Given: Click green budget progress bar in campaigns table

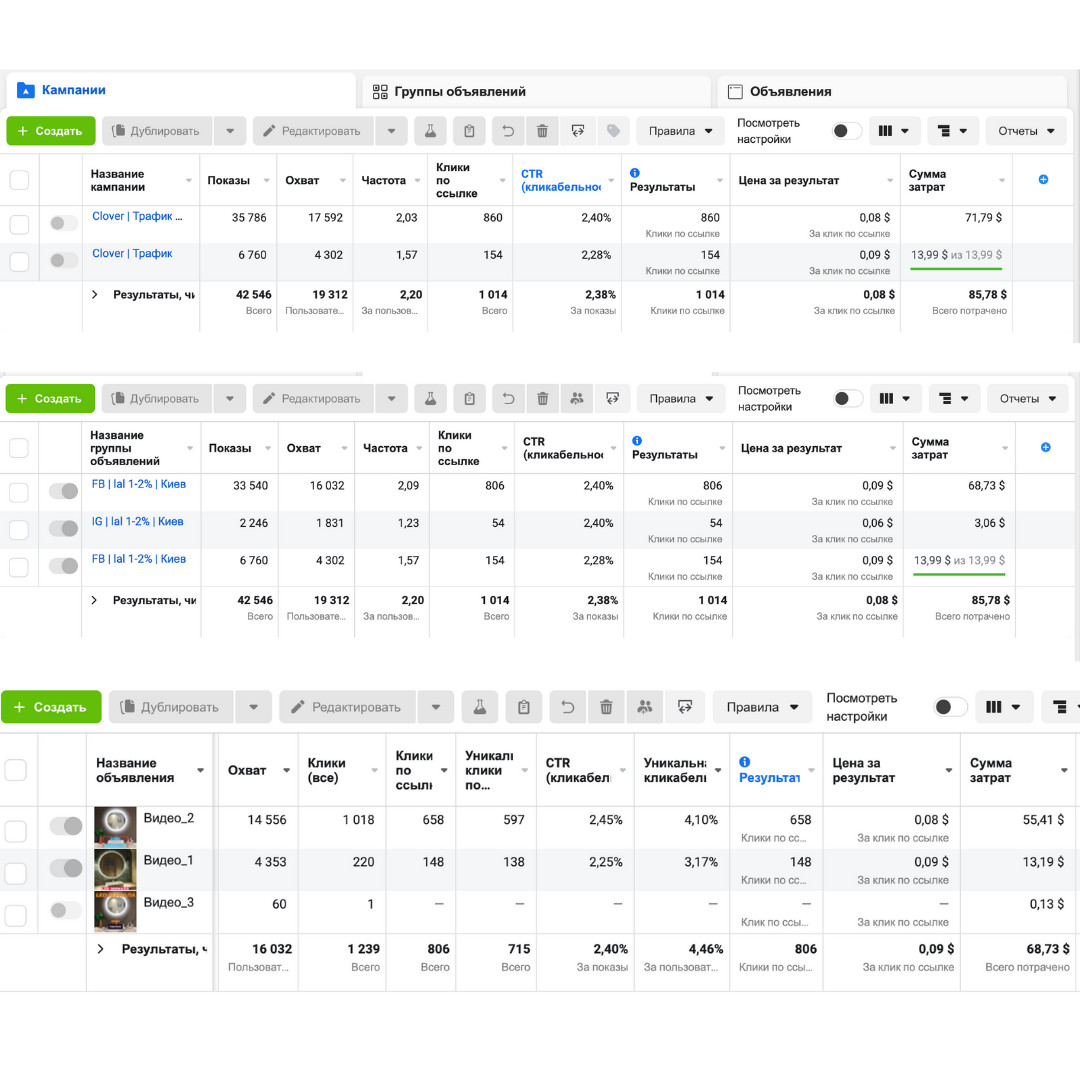Looking at the screenshot, I should coord(956,269).
